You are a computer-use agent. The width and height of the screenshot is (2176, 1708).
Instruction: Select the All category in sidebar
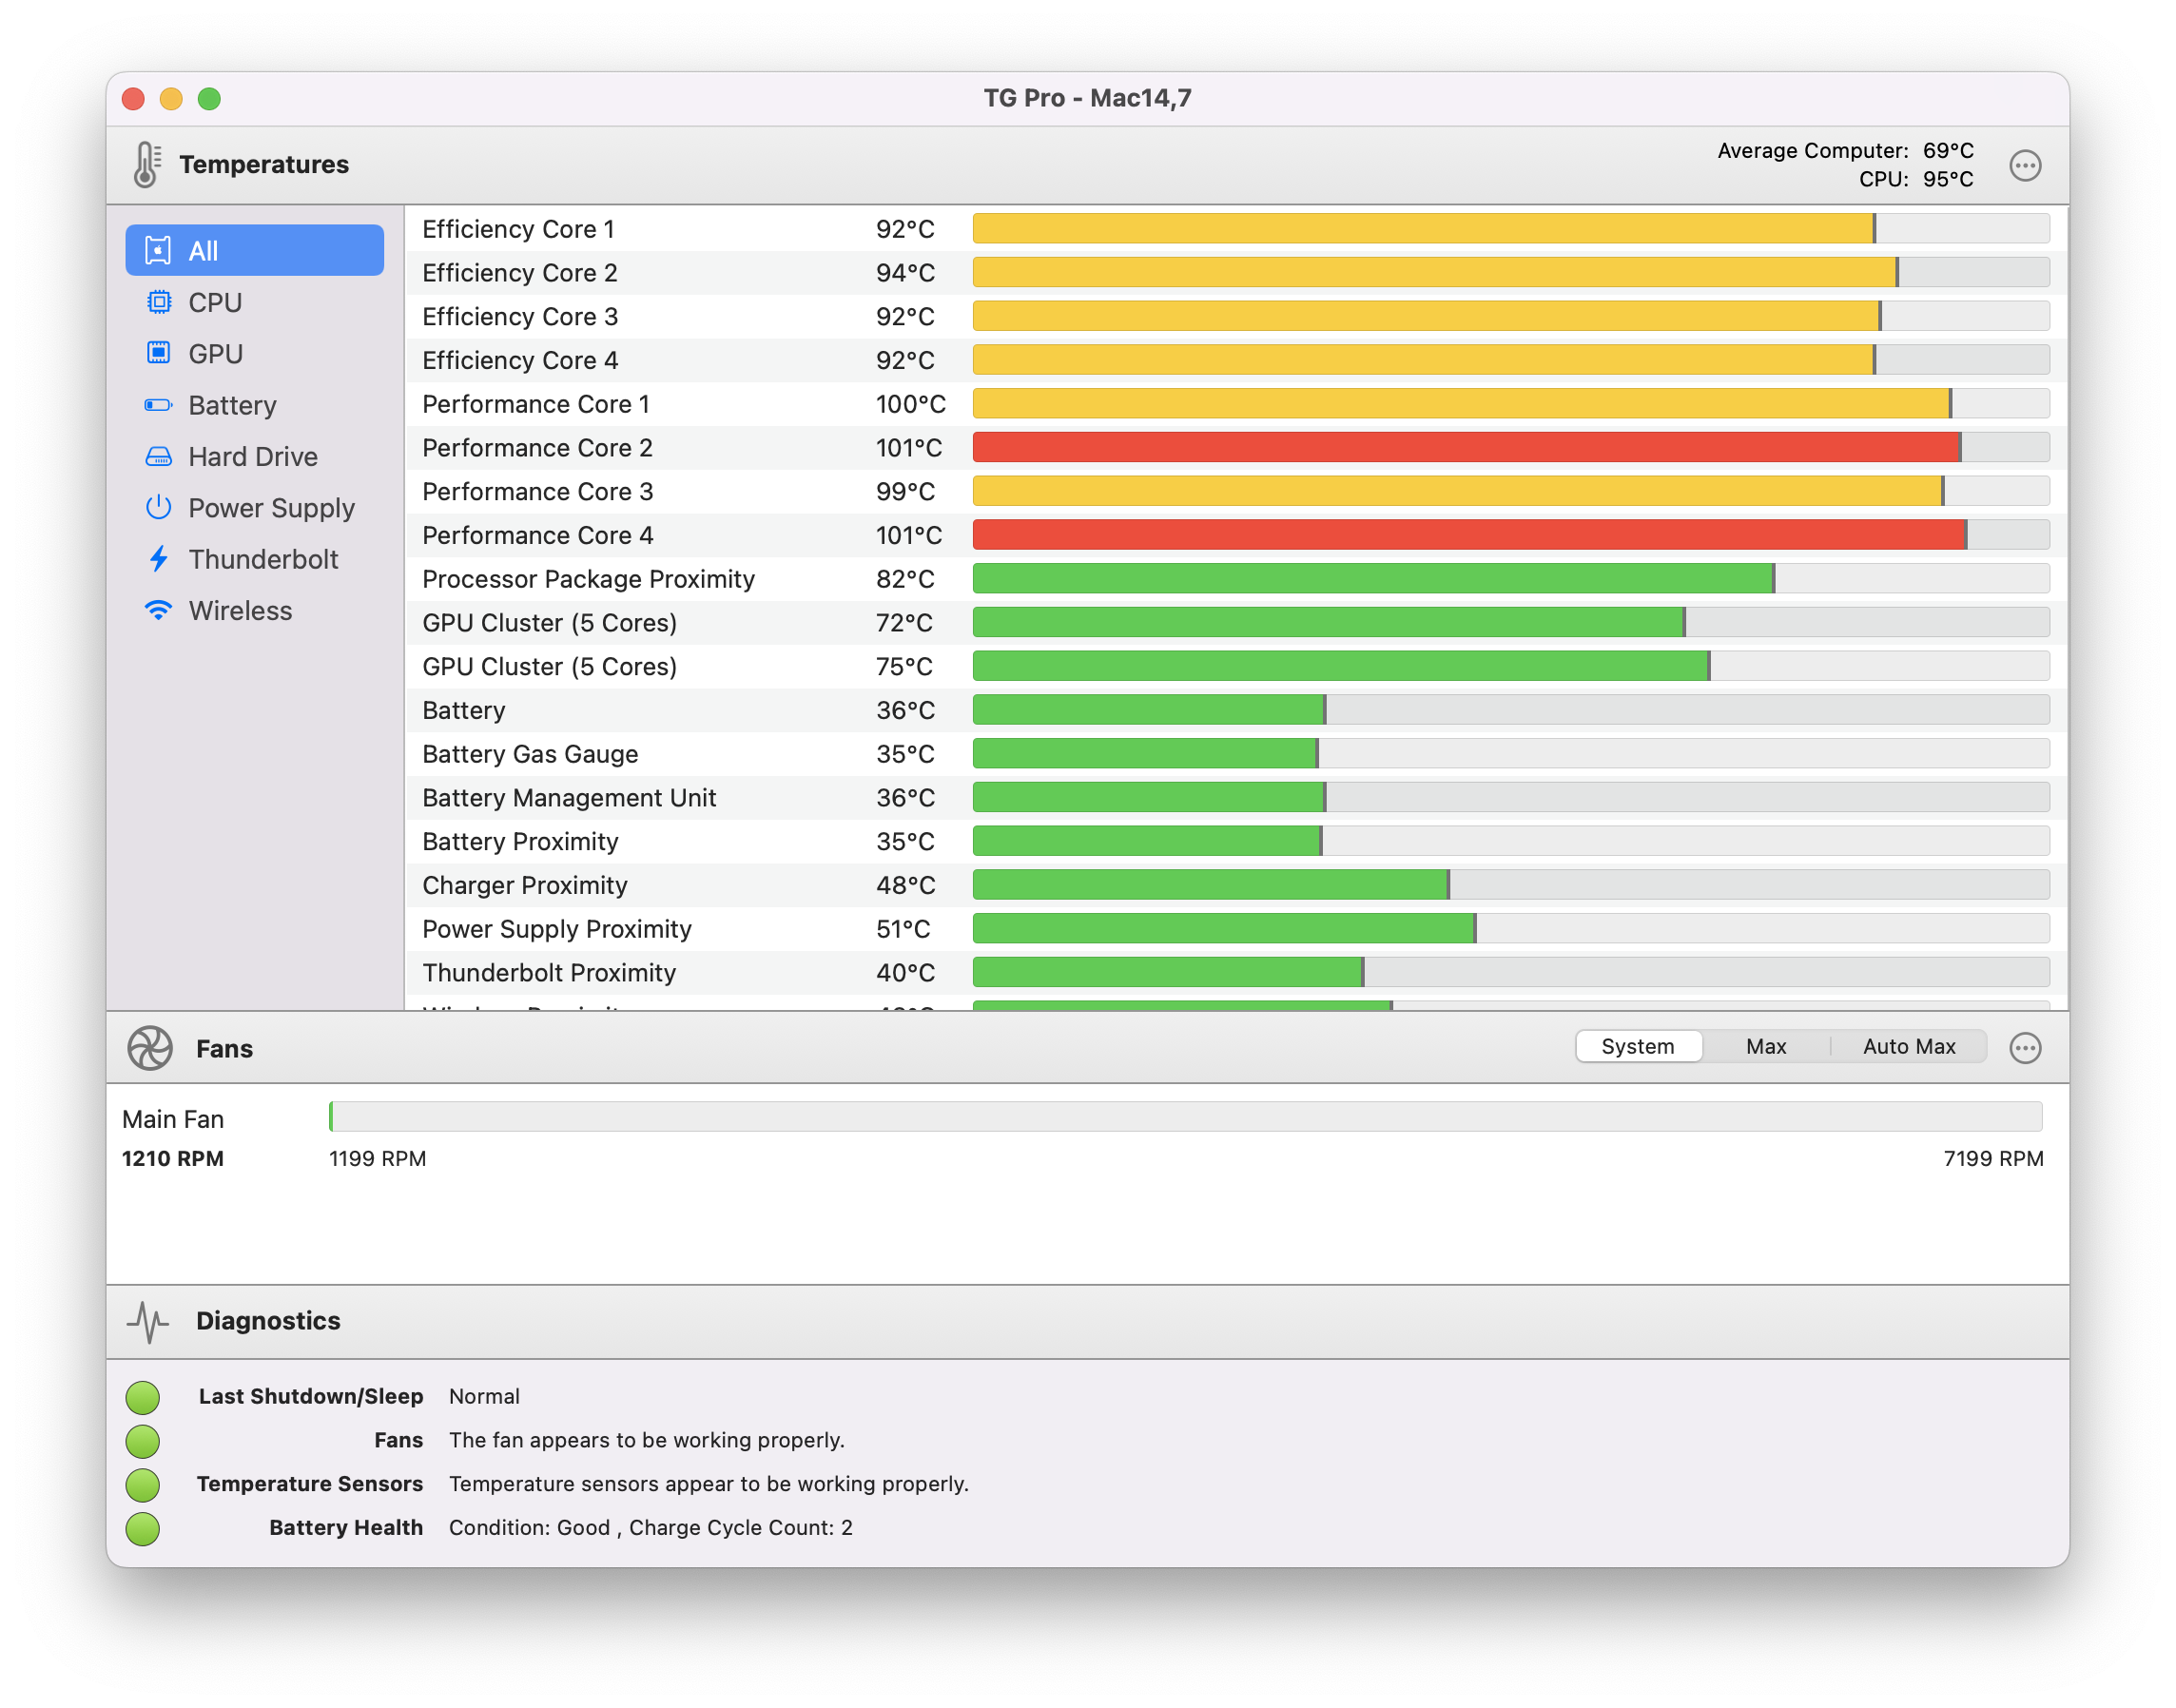[254, 250]
